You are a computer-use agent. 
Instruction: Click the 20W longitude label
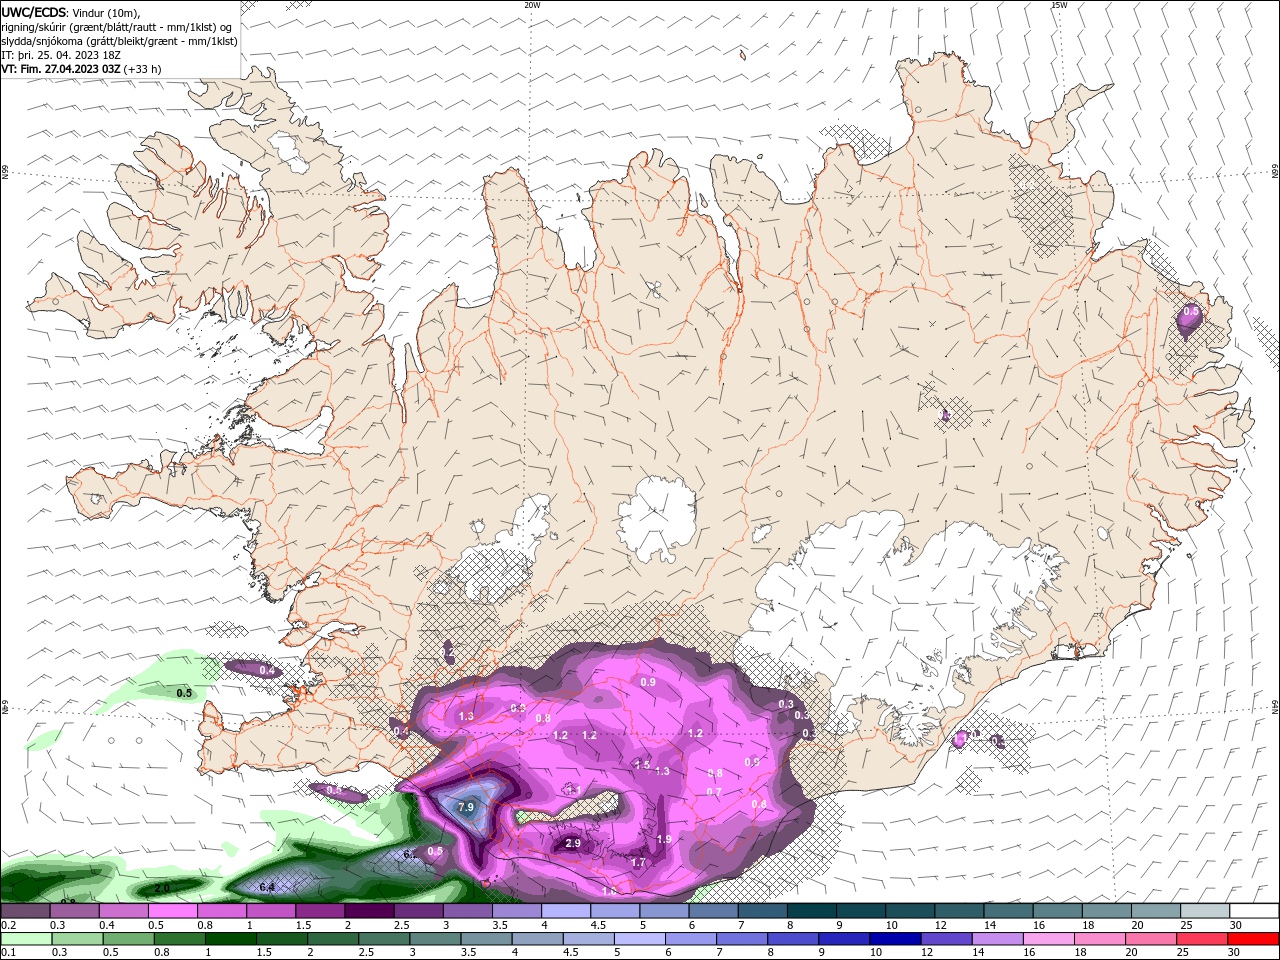click(532, 5)
